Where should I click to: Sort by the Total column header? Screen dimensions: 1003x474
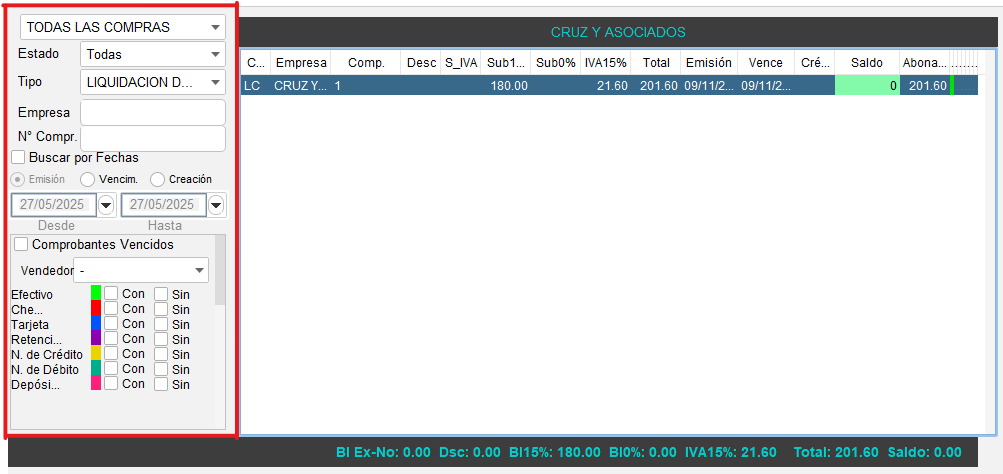tap(657, 62)
